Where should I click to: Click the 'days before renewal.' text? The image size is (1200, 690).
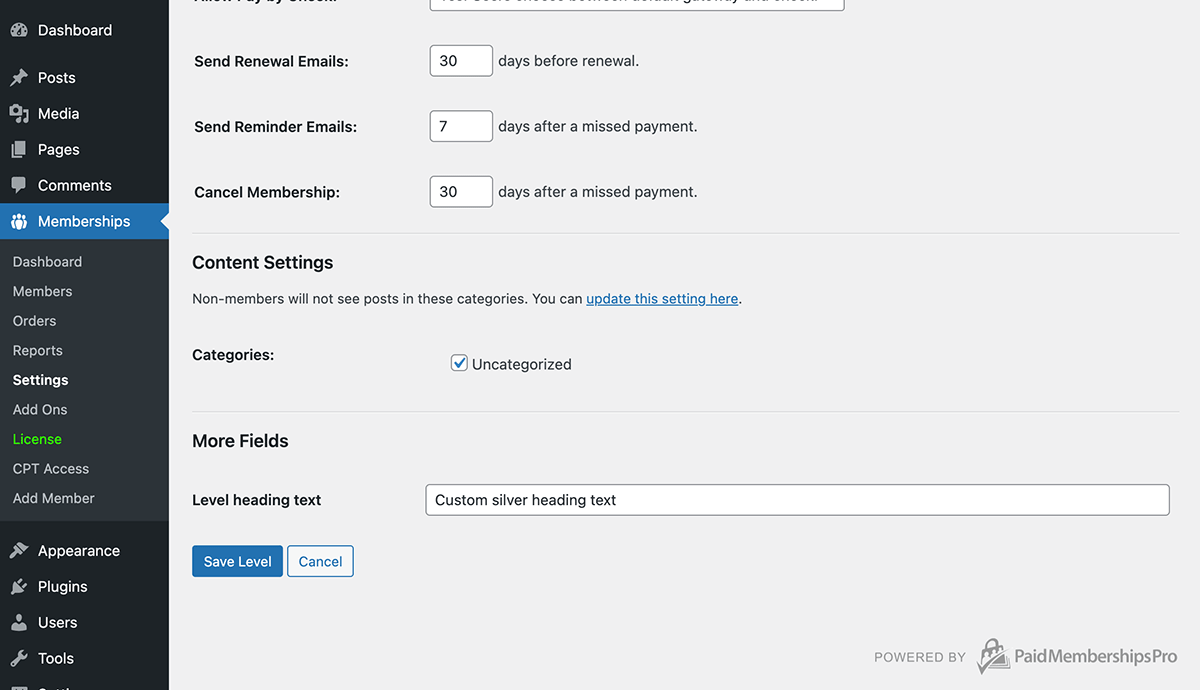click(x=568, y=61)
